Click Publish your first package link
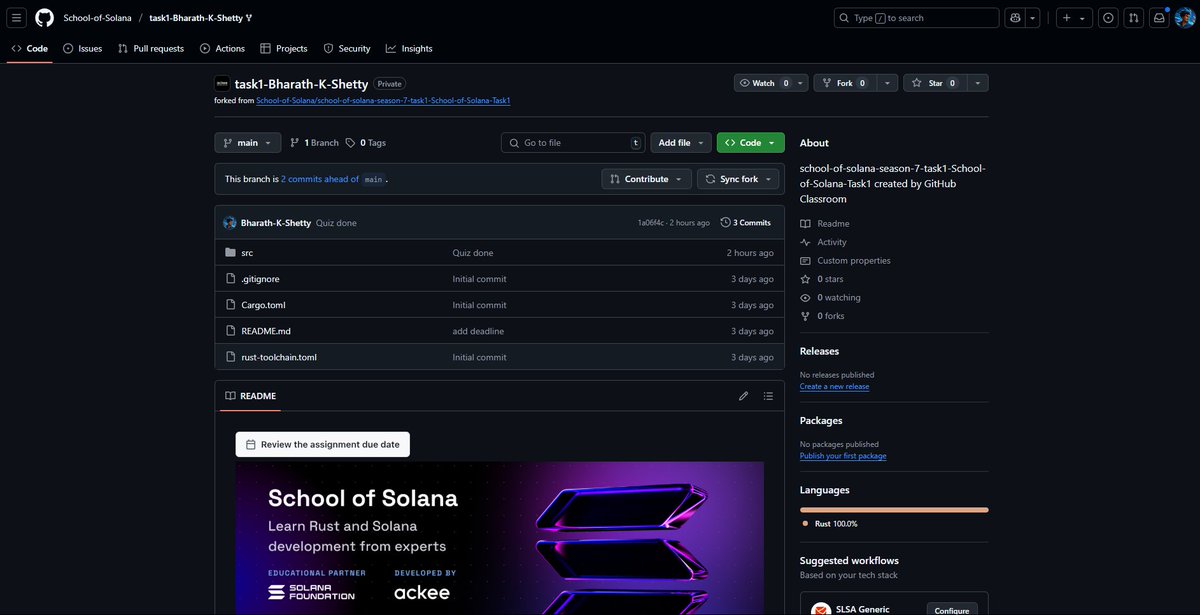 843,456
